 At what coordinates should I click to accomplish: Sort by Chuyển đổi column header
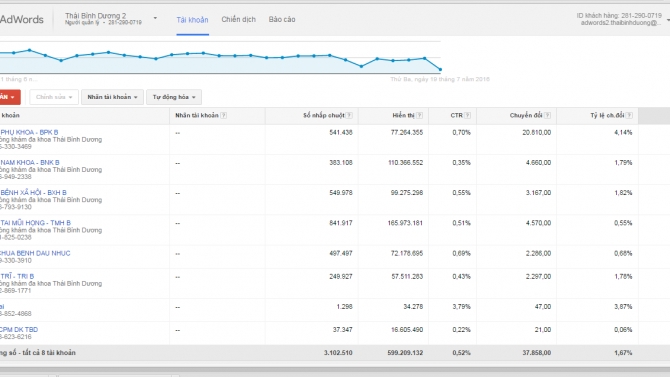pos(526,115)
